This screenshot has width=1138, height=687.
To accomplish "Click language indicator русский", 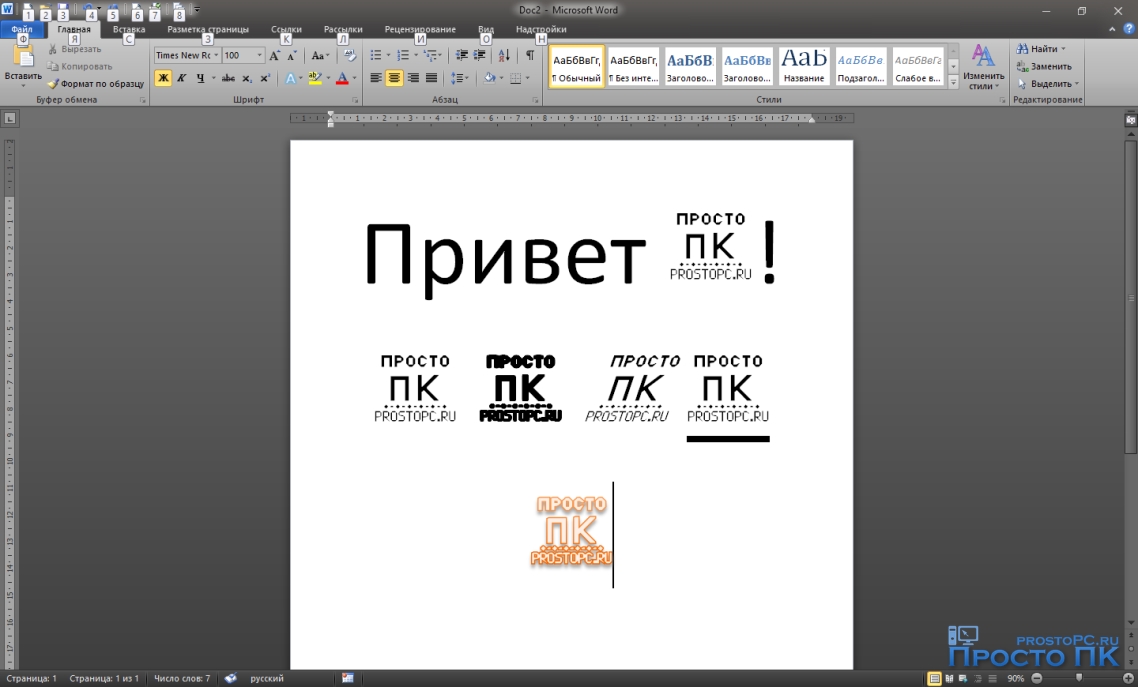I will pyautogui.click(x=267, y=678).
